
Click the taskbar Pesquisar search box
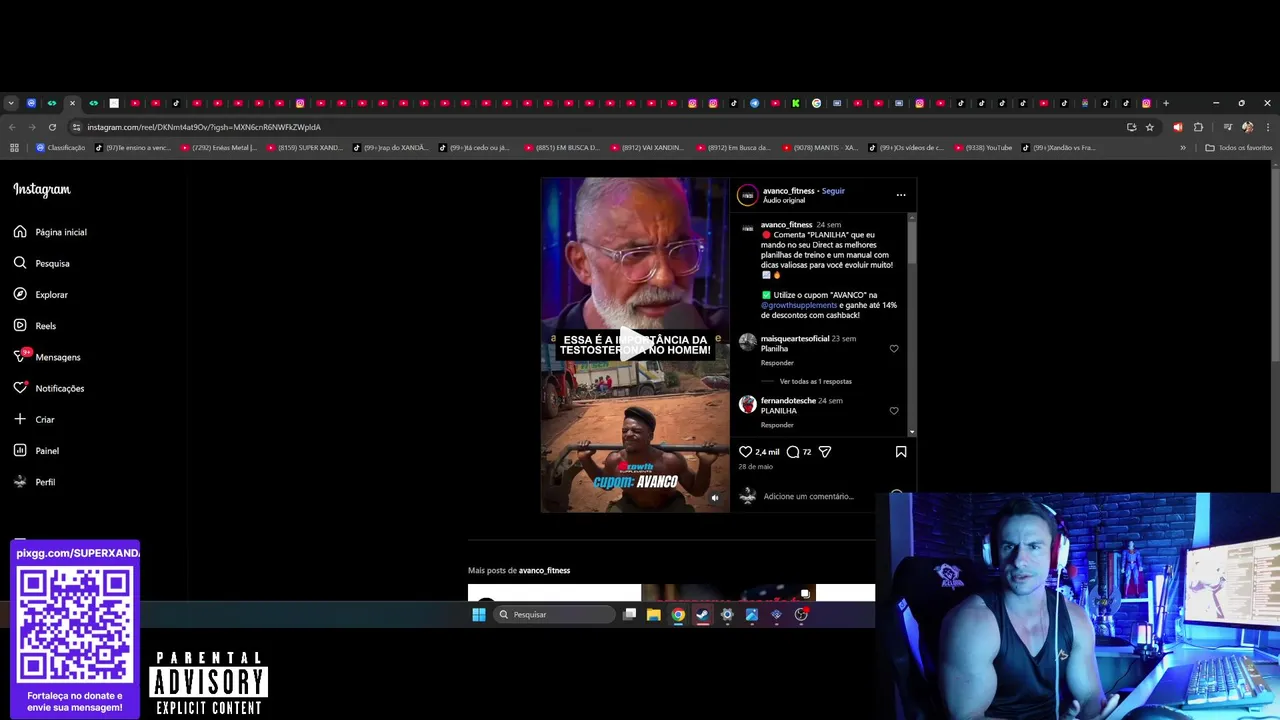pos(555,615)
